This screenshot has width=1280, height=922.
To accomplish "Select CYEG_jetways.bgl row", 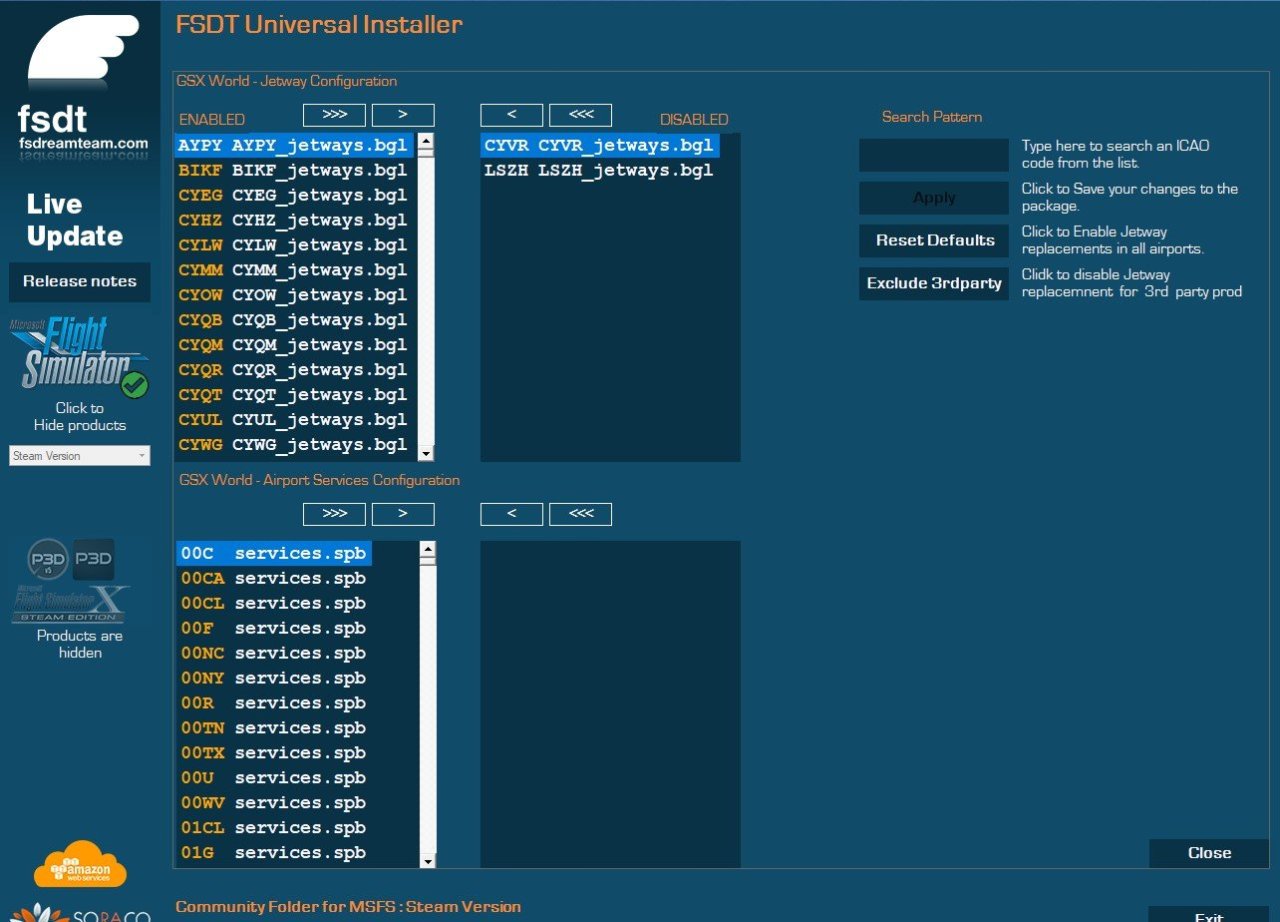I will point(295,196).
